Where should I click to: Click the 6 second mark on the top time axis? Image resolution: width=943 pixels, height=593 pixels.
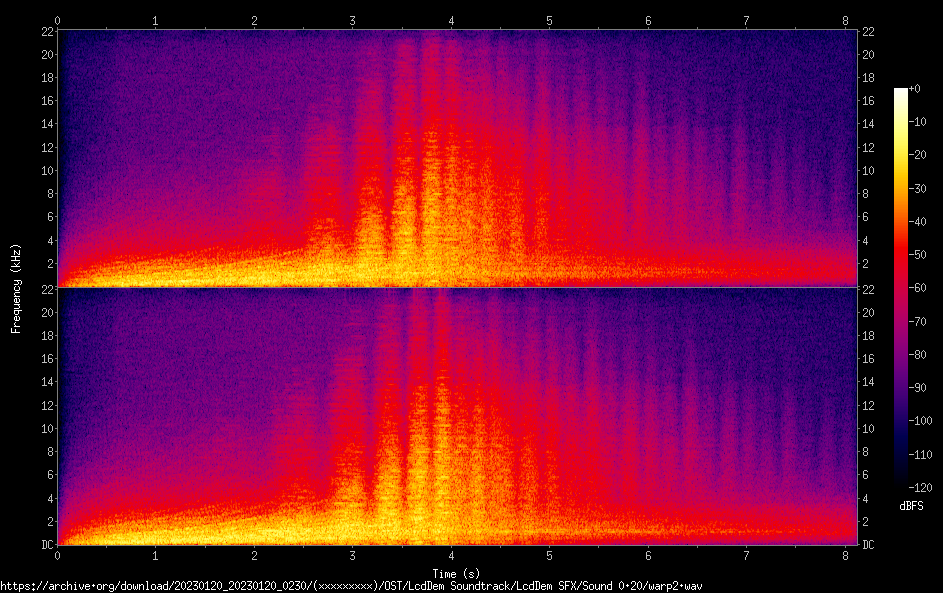click(x=648, y=20)
